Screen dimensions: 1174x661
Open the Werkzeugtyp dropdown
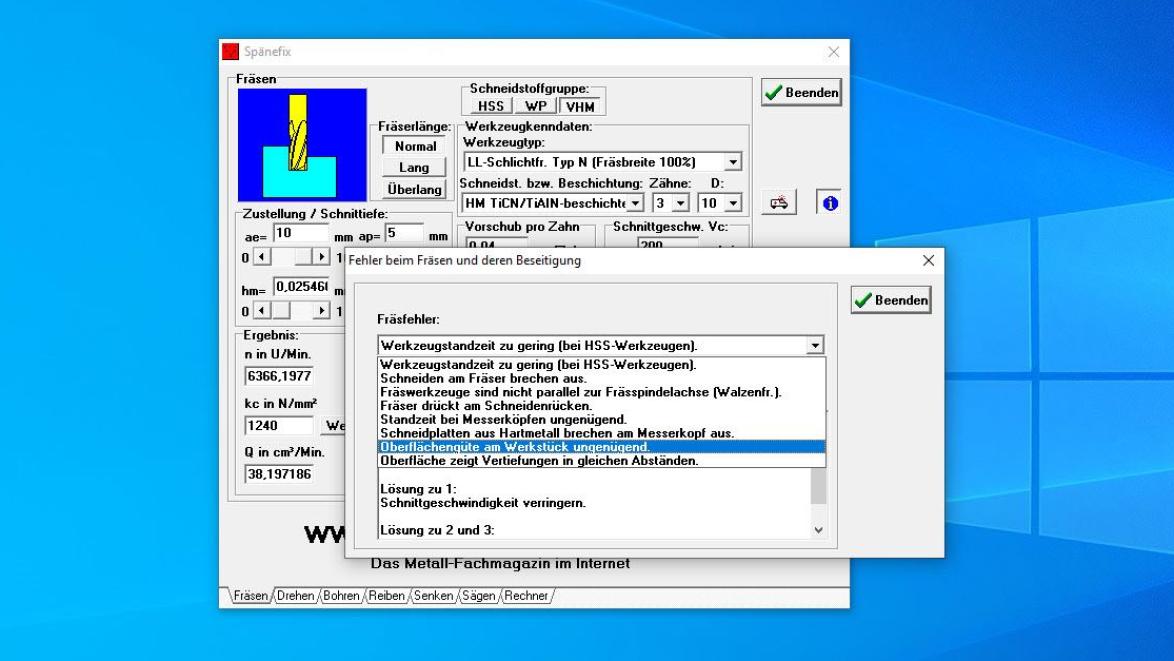tap(733, 162)
